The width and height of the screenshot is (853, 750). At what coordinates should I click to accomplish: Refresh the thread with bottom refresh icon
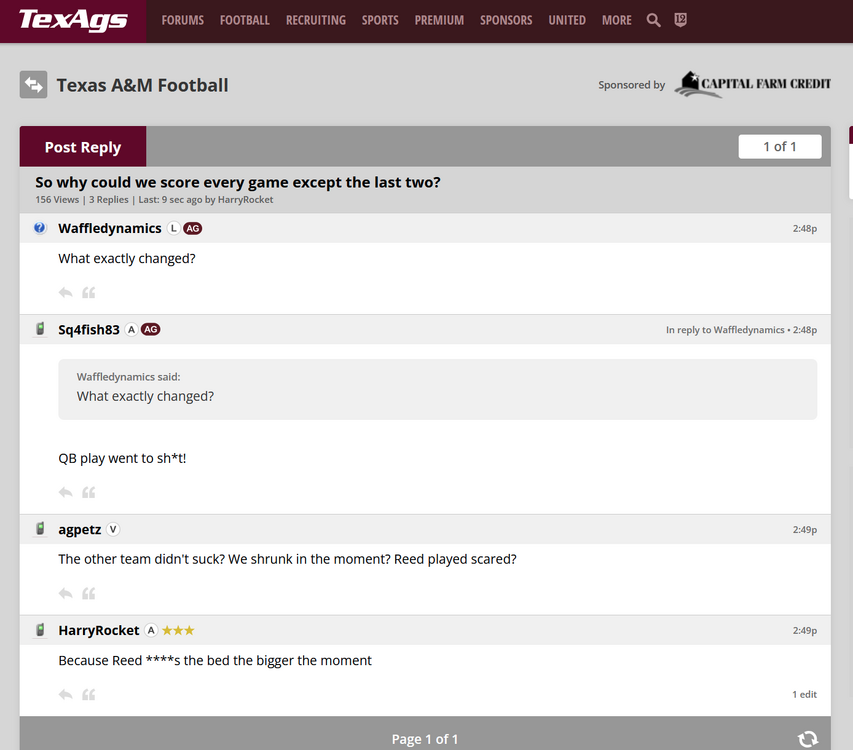808,739
